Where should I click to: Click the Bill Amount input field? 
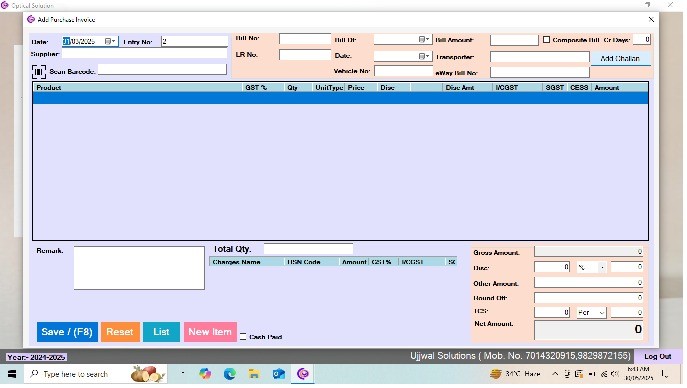tap(514, 40)
